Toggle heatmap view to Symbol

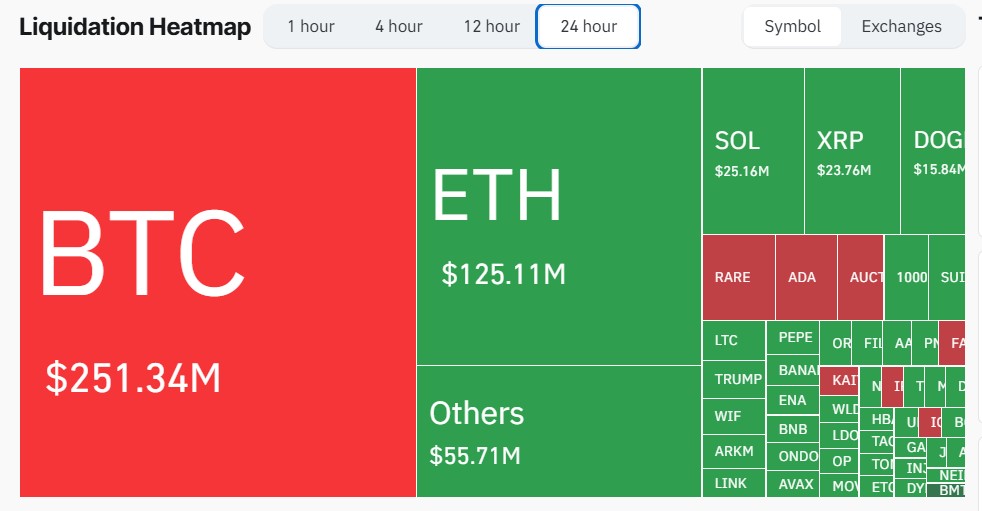click(x=792, y=26)
